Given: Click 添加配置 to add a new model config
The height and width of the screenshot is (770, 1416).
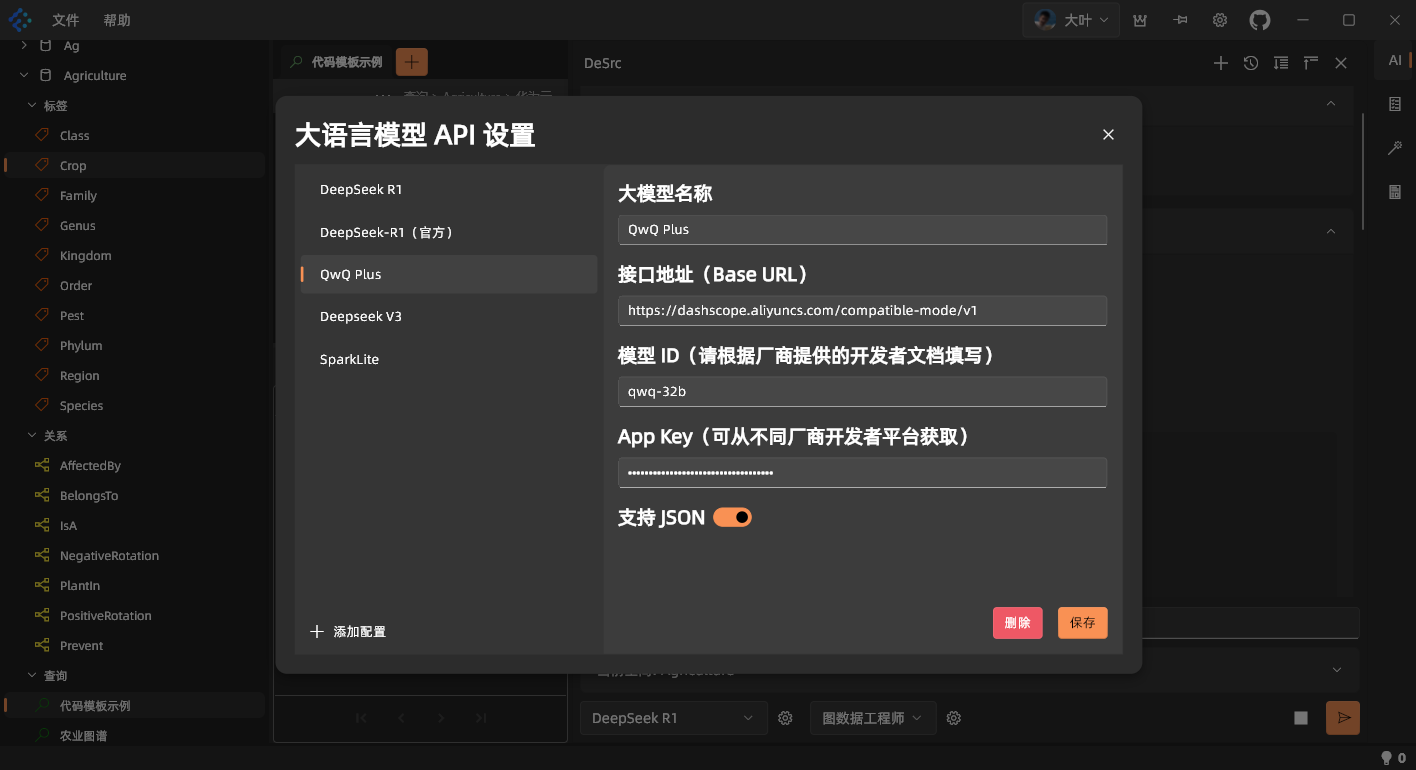Looking at the screenshot, I should click(347, 631).
